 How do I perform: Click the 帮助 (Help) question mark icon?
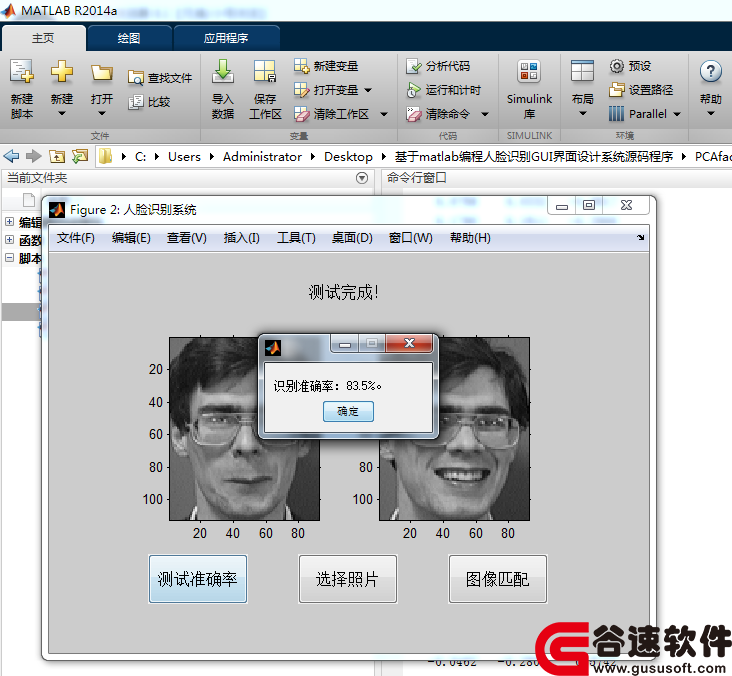pos(711,72)
